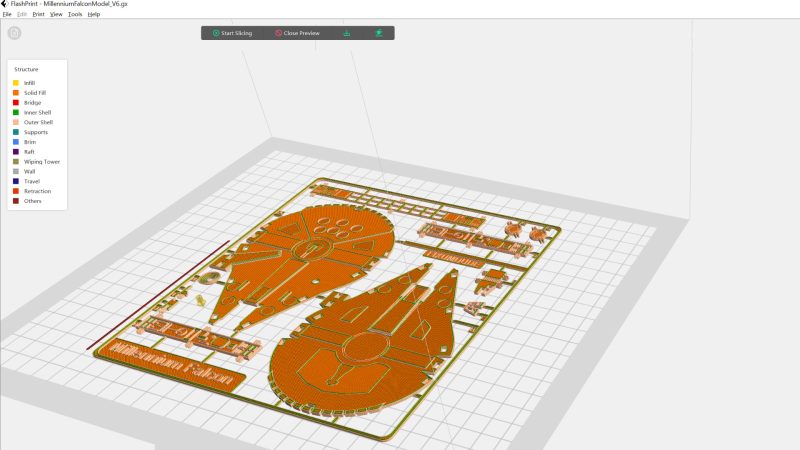800x450 pixels.
Task: Click the green Inner Shell color swatch
Action: tap(16, 112)
